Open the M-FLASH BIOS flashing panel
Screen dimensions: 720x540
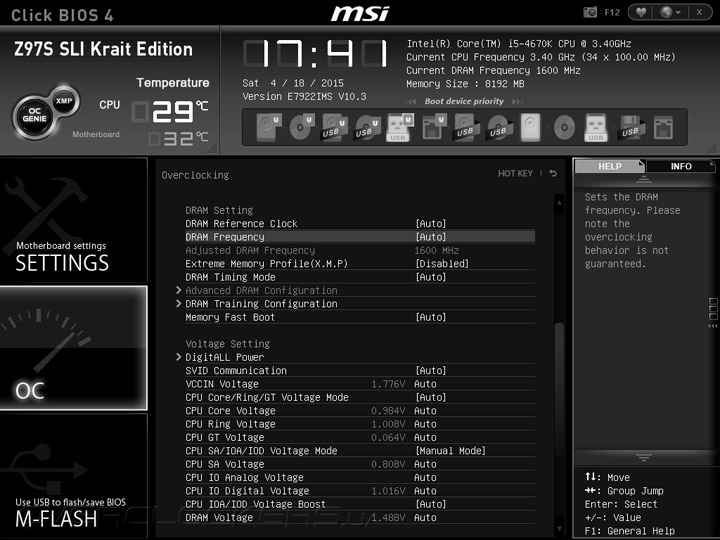point(73,476)
